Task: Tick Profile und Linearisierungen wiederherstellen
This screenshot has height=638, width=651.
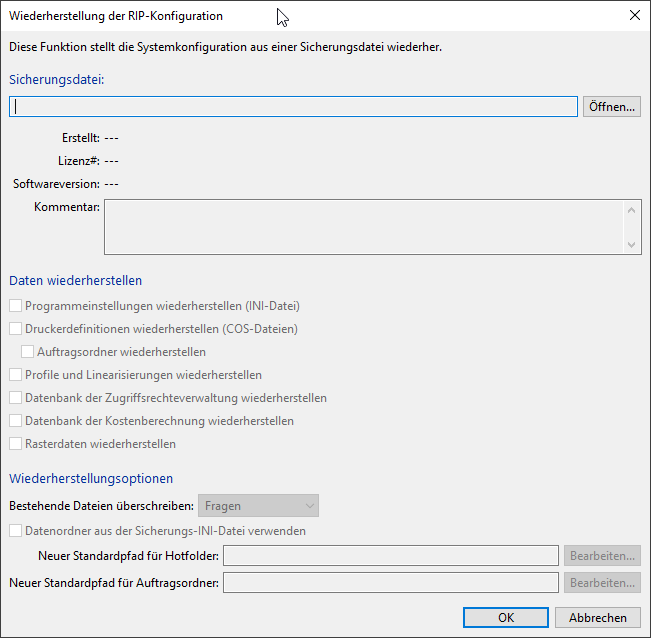Action: tap(15, 375)
